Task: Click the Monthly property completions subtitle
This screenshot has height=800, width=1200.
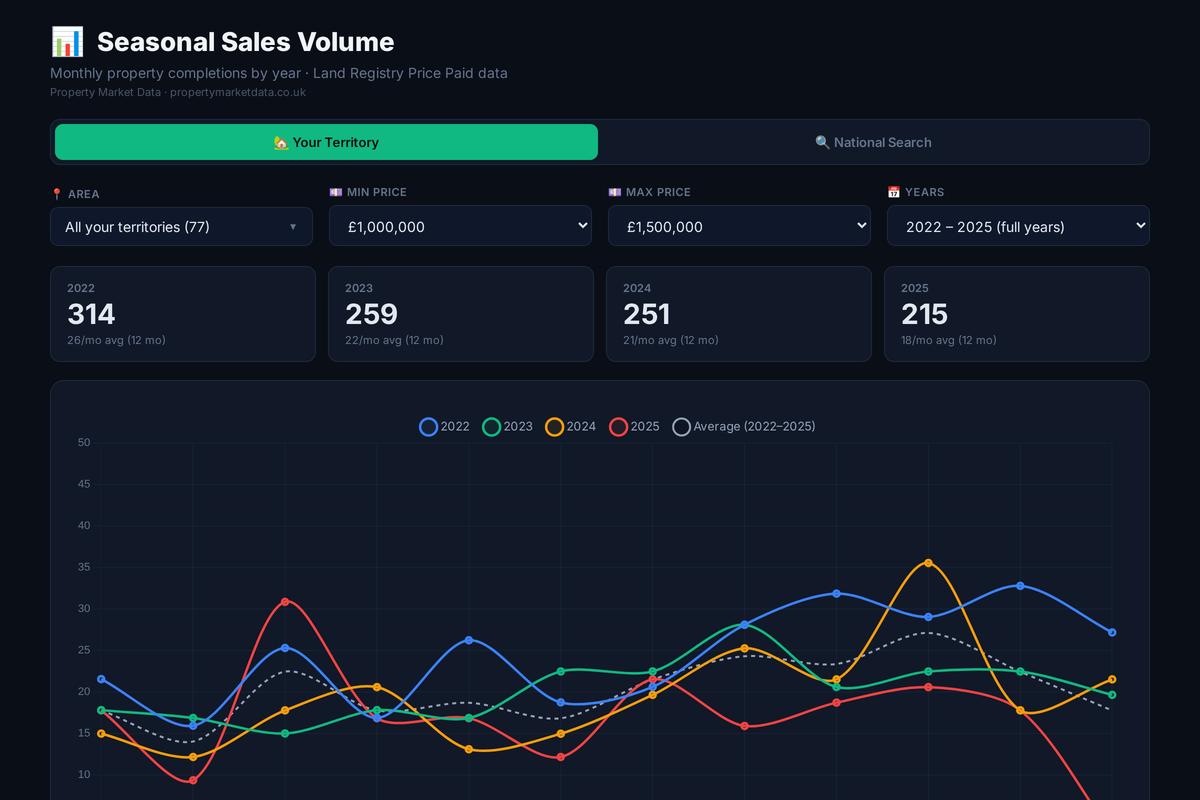Action: [x=279, y=73]
